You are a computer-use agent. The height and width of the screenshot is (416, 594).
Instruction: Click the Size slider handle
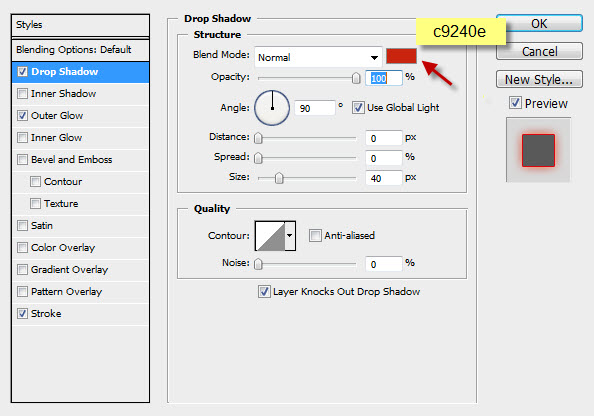pyautogui.click(x=279, y=178)
